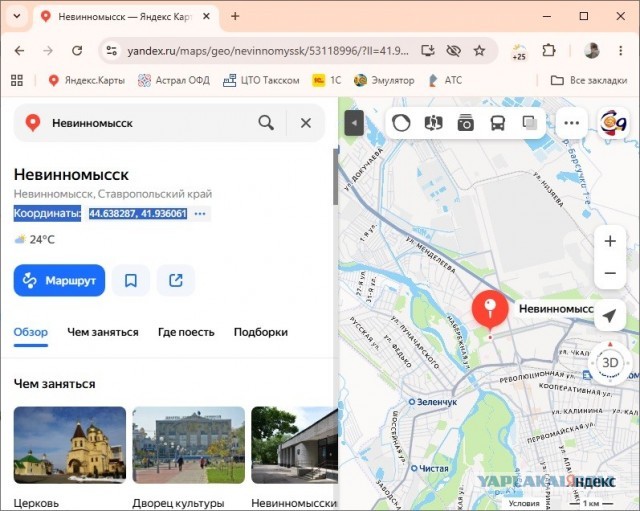Screen dimensions: 640x511
Task: Switch to Подборки tab
Action: coord(261,332)
